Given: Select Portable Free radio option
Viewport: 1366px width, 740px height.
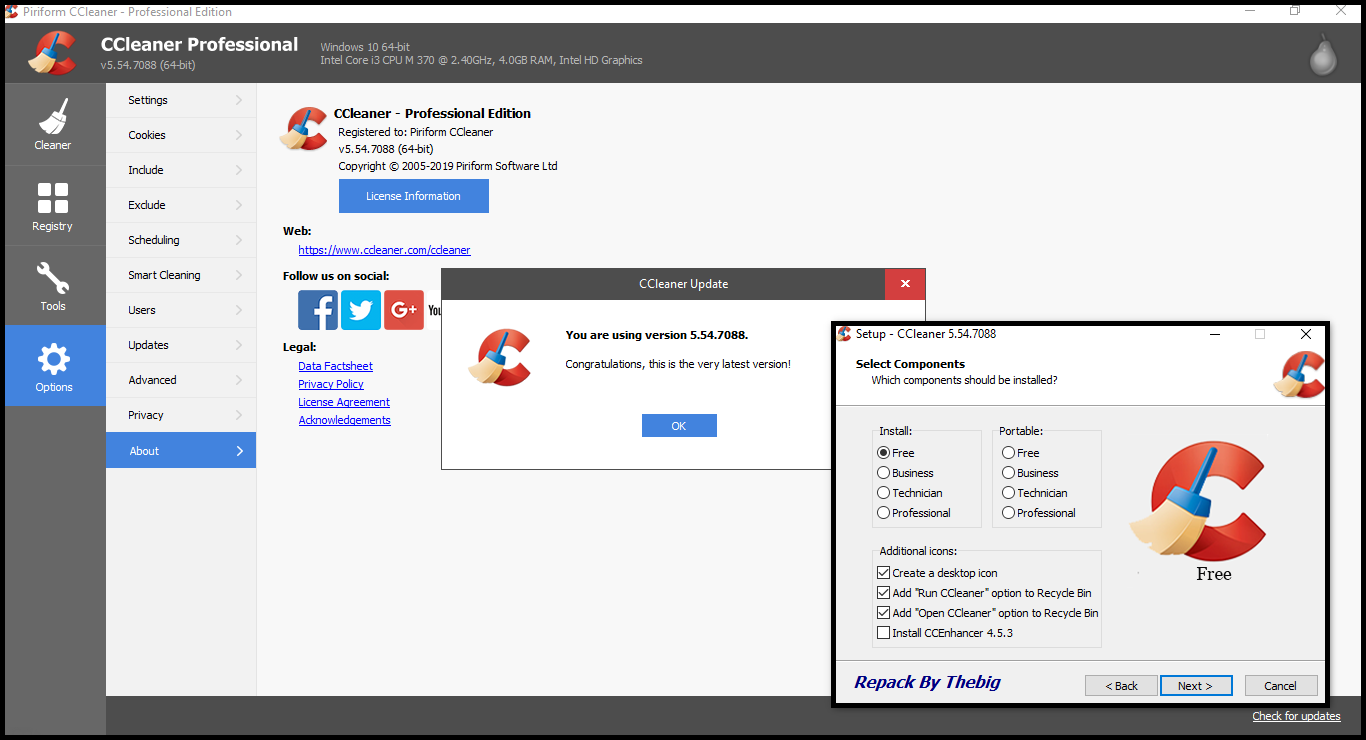Looking at the screenshot, I should pos(1008,453).
